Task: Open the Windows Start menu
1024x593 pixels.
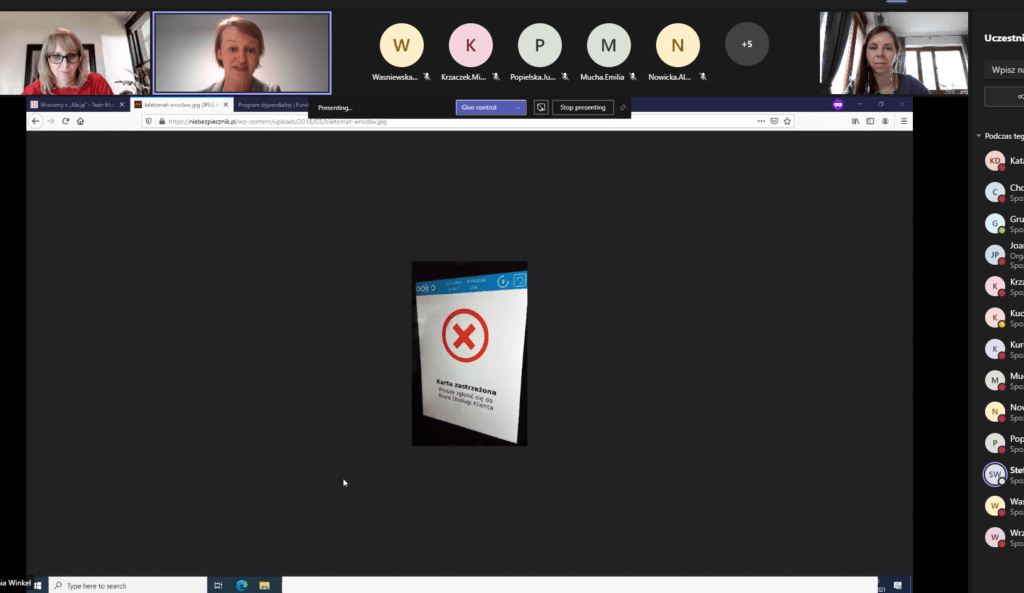Action: coord(38,586)
